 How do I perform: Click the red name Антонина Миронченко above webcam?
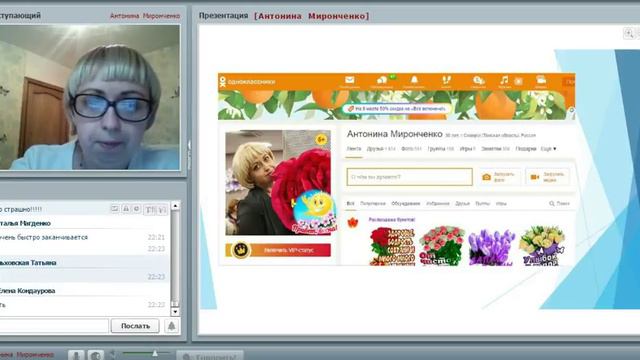[144, 16]
